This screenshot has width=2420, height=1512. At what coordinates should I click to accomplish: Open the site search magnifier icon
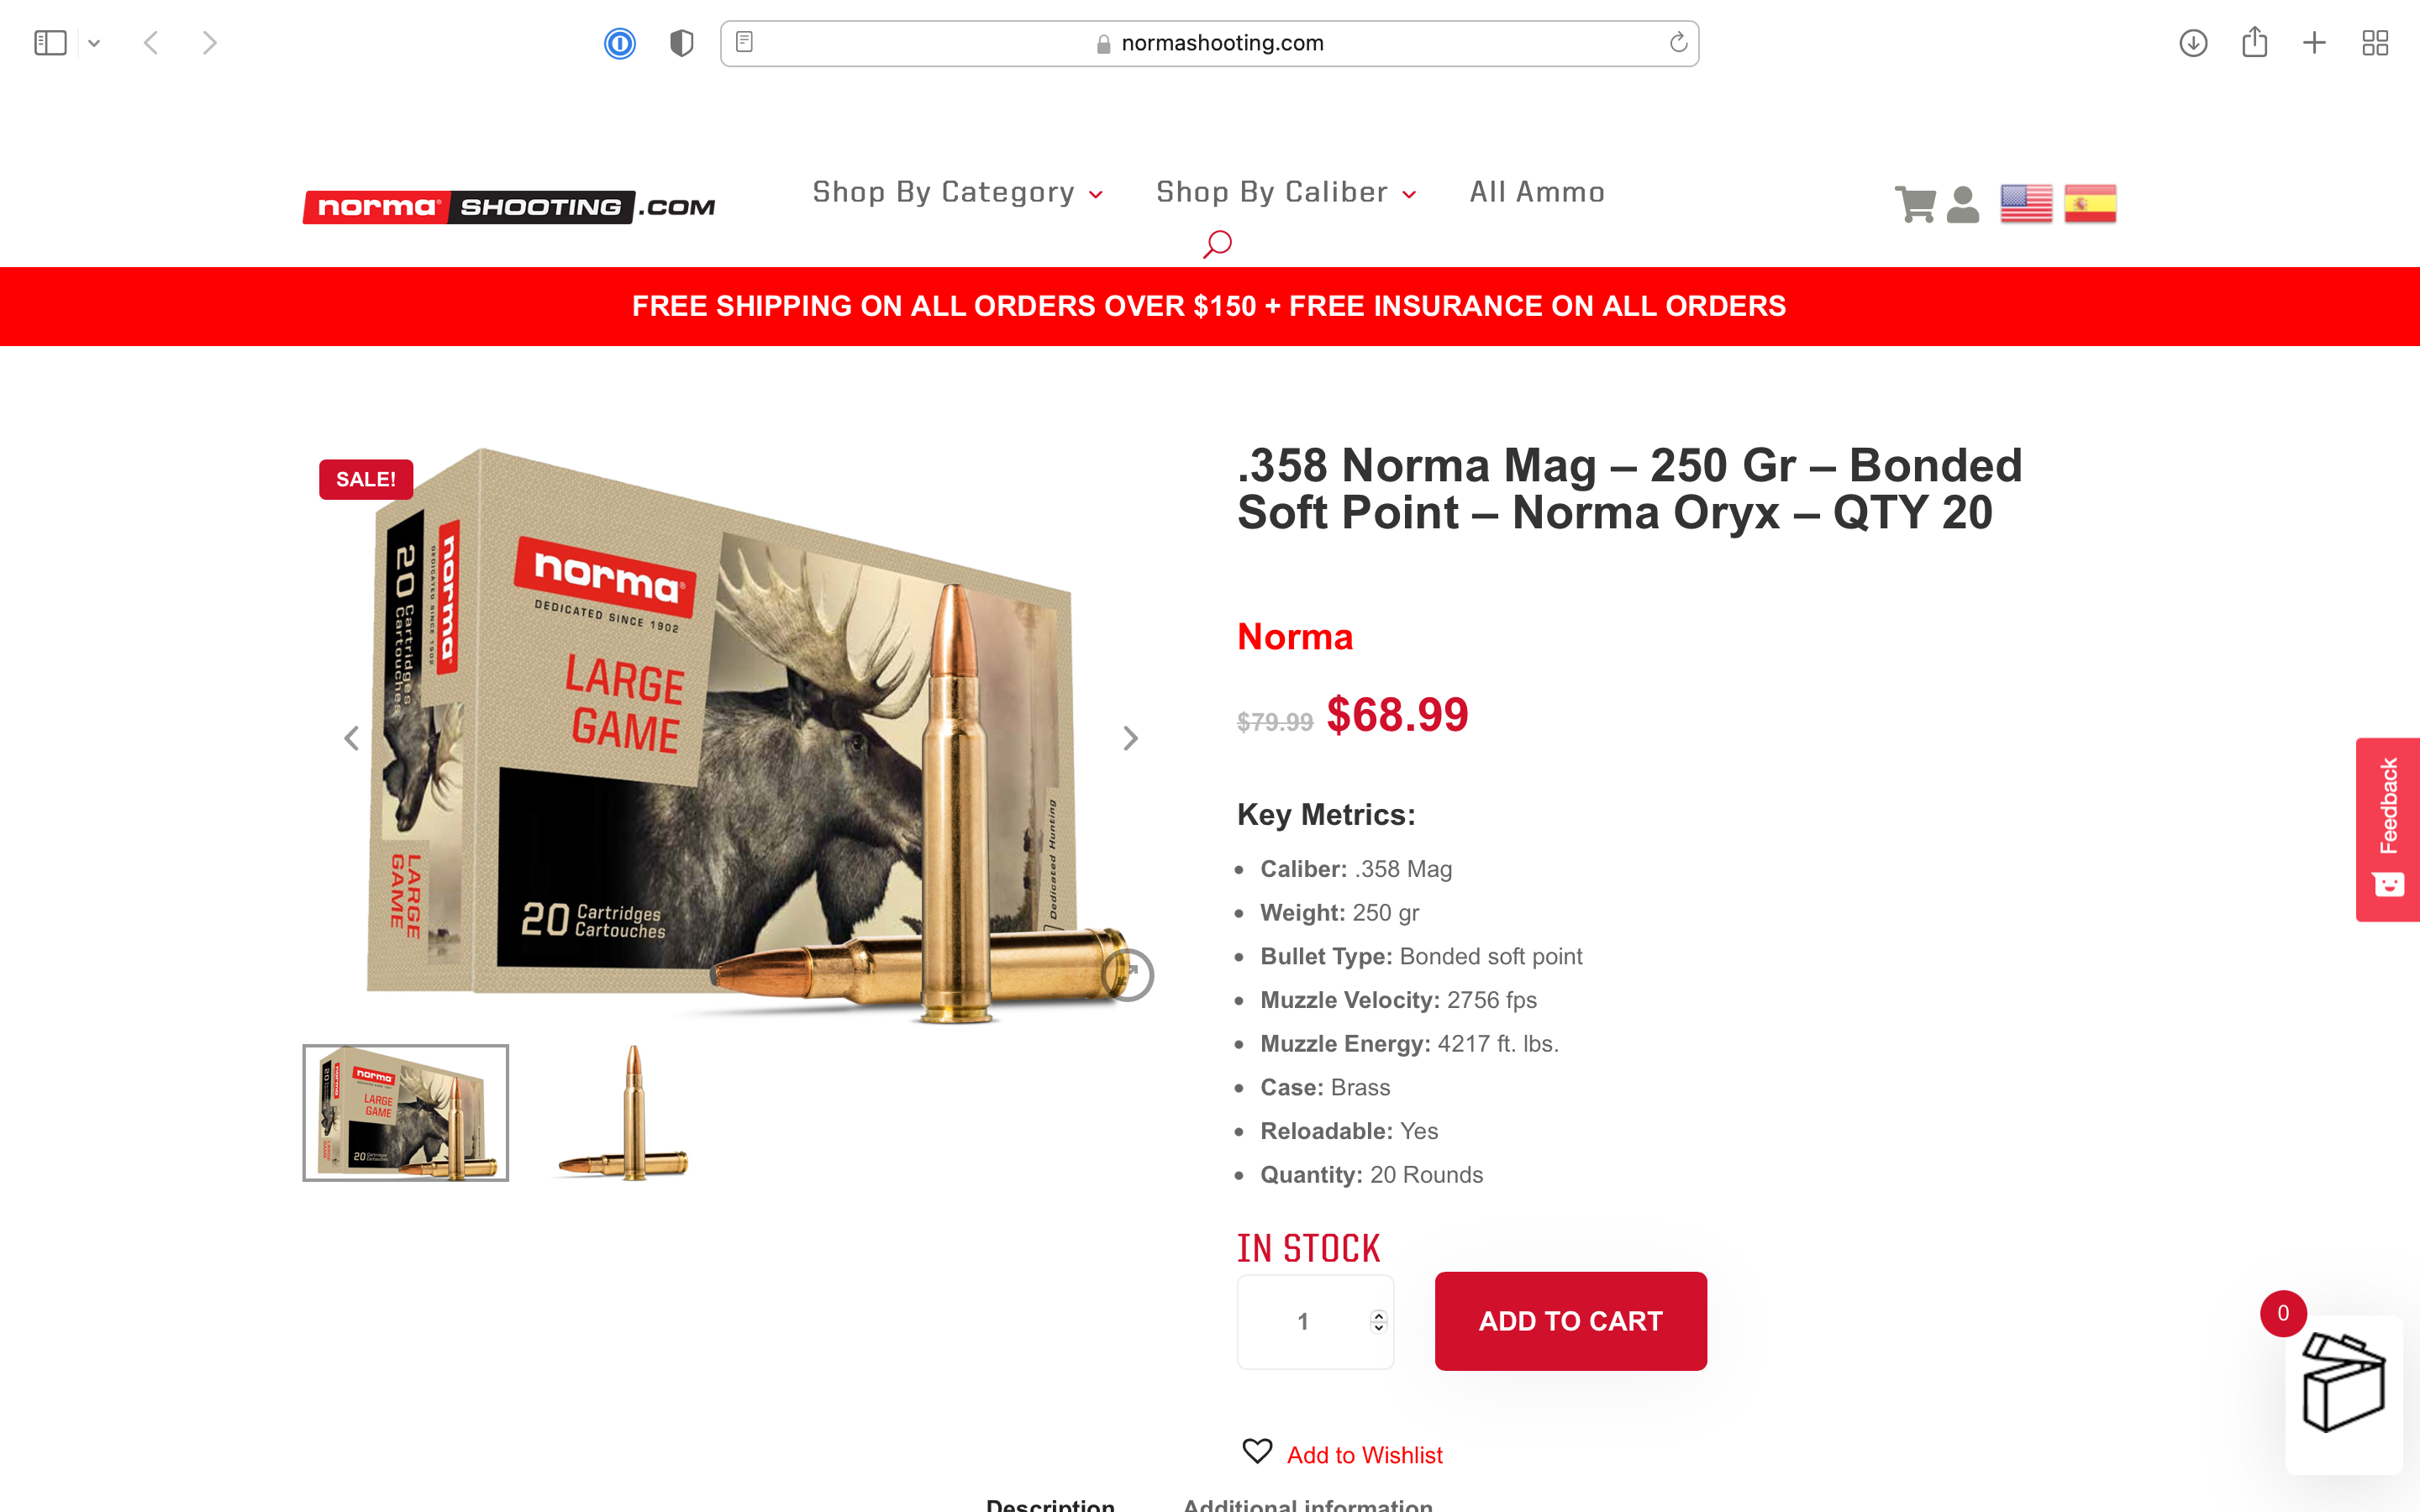(1217, 244)
